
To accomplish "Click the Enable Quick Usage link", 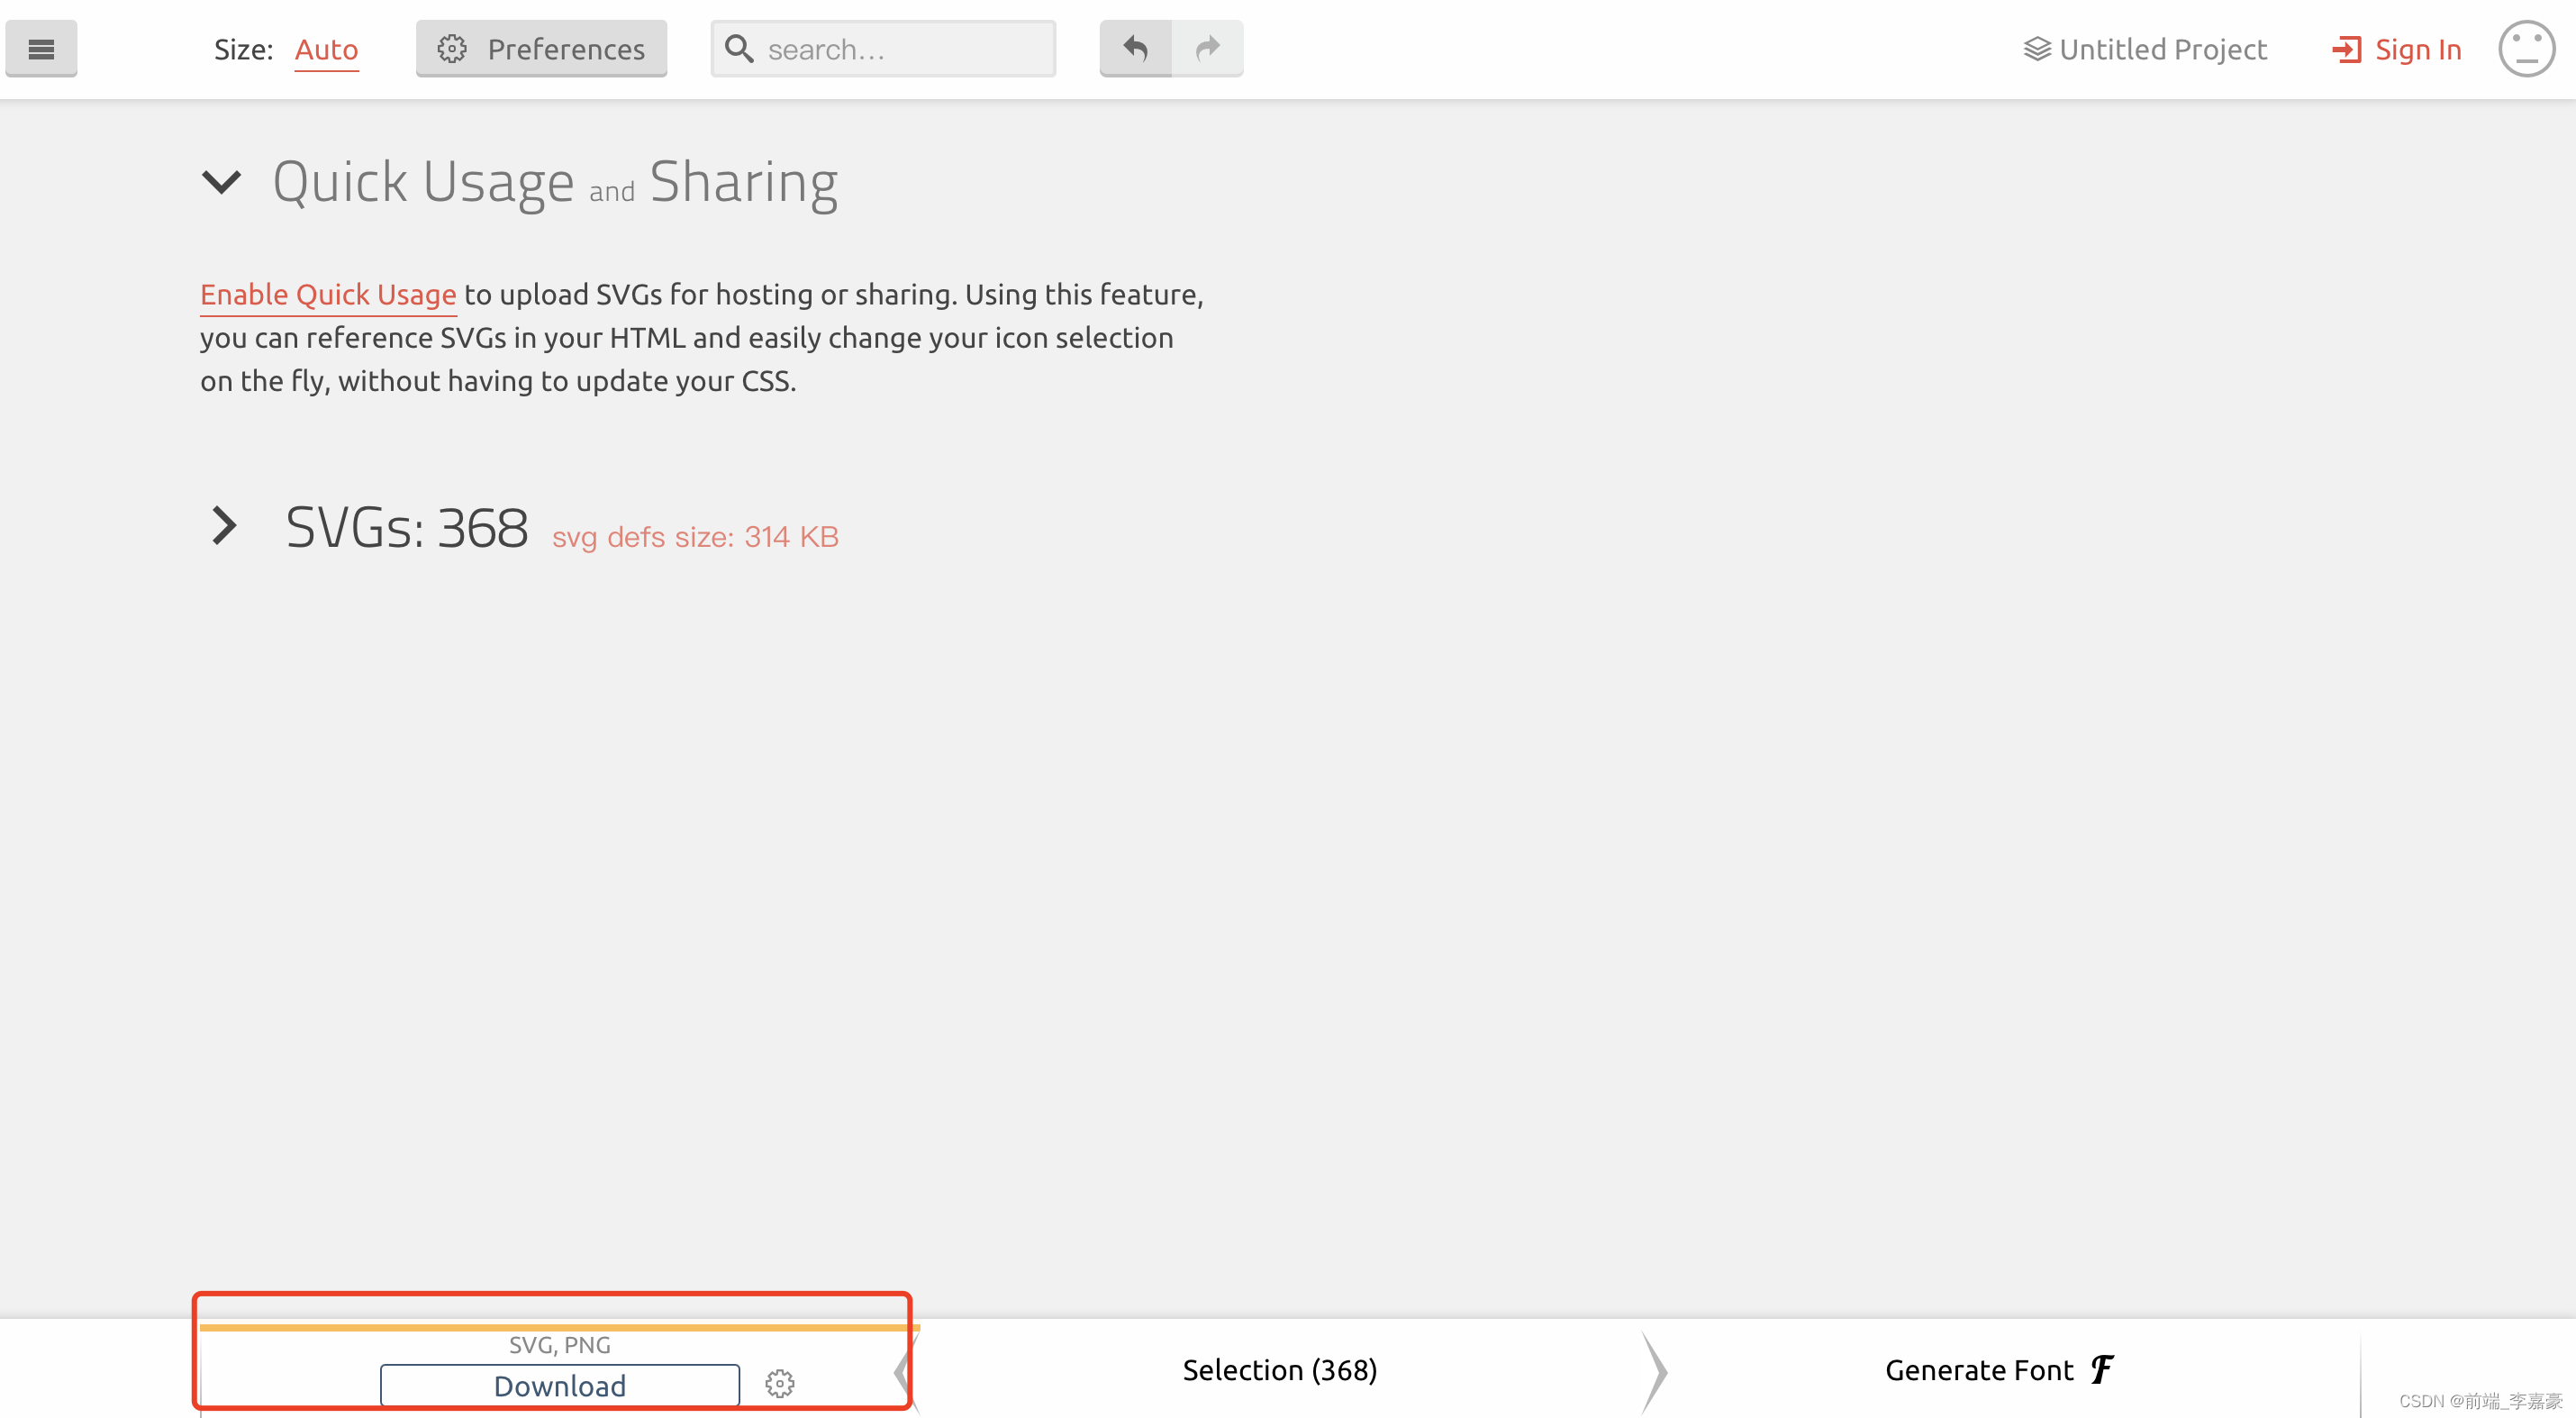I will click(328, 294).
